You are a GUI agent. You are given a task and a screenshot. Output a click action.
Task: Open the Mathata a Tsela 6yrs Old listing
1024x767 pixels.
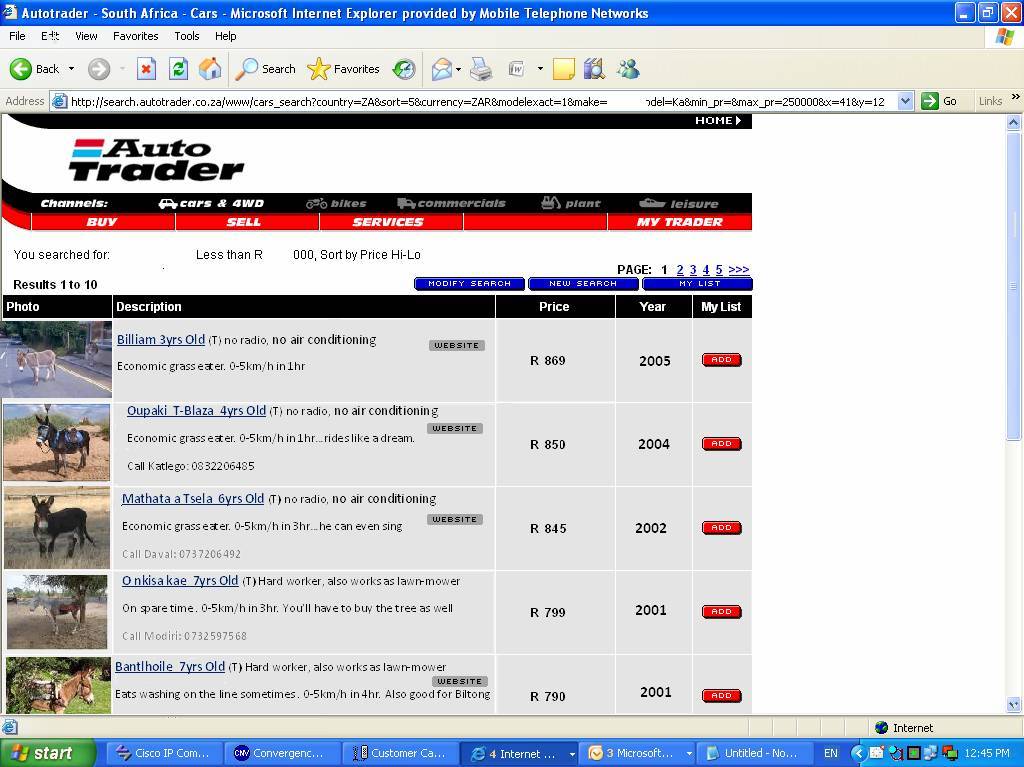[x=193, y=498]
